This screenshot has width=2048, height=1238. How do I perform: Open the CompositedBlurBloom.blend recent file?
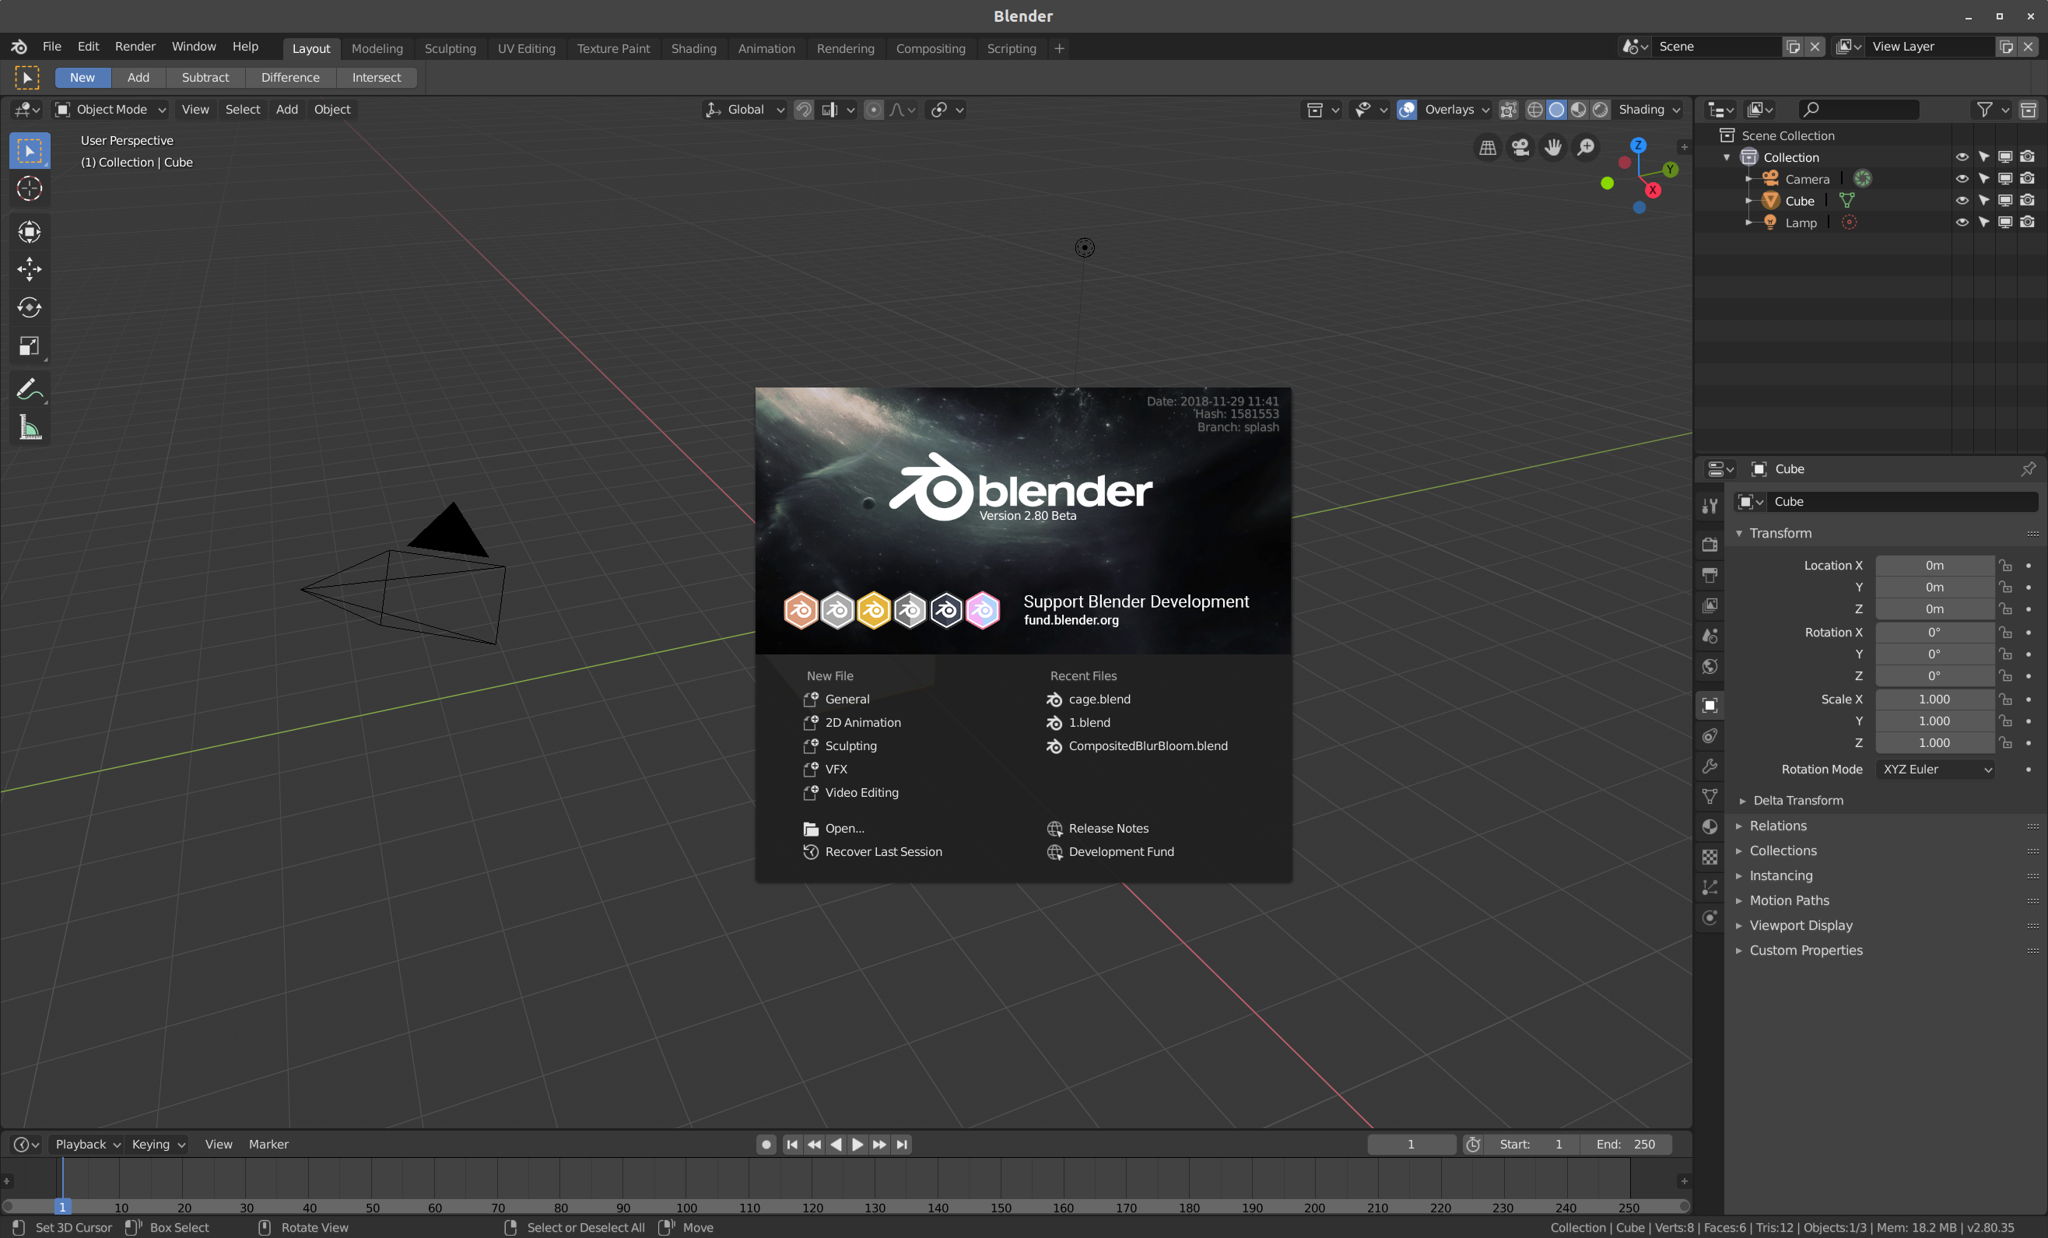coord(1147,745)
